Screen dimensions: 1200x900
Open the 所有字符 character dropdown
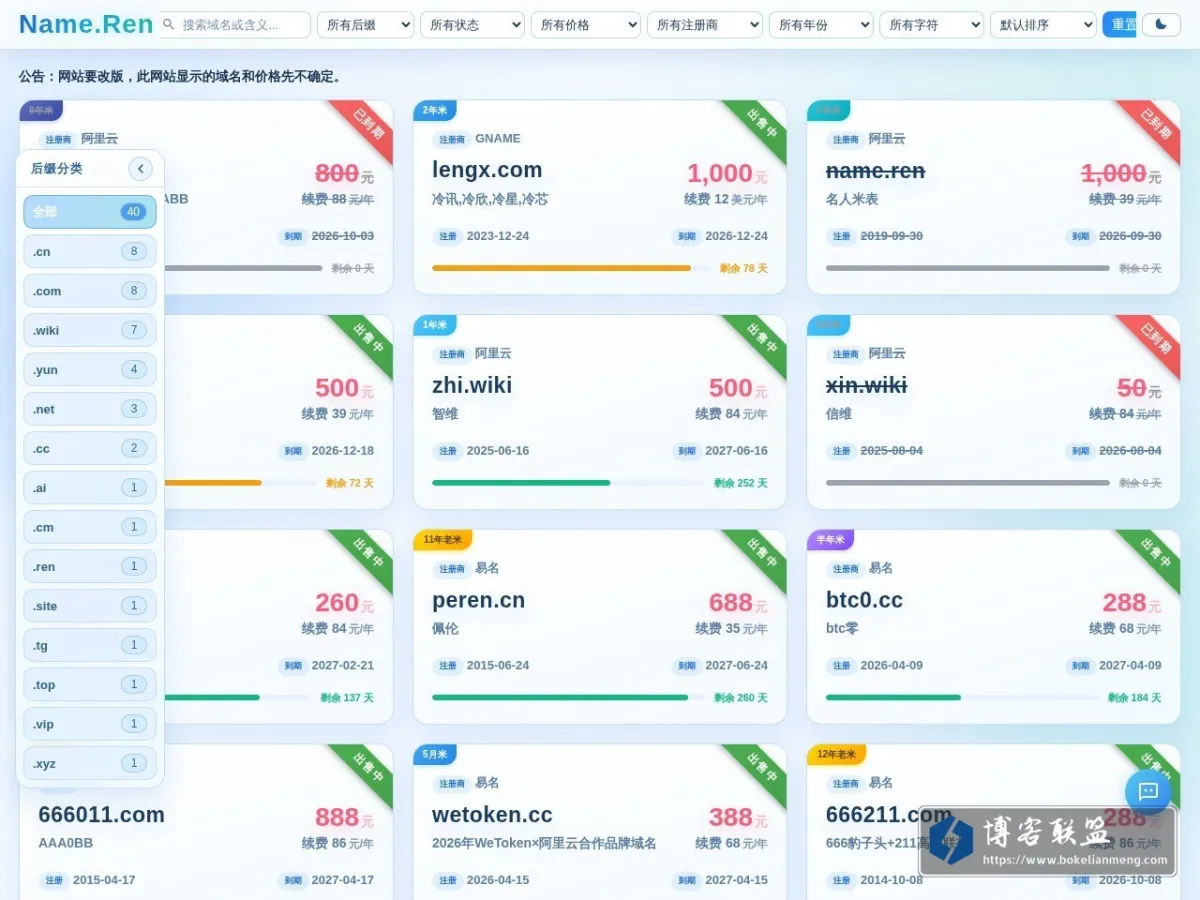tap(931, 25)
